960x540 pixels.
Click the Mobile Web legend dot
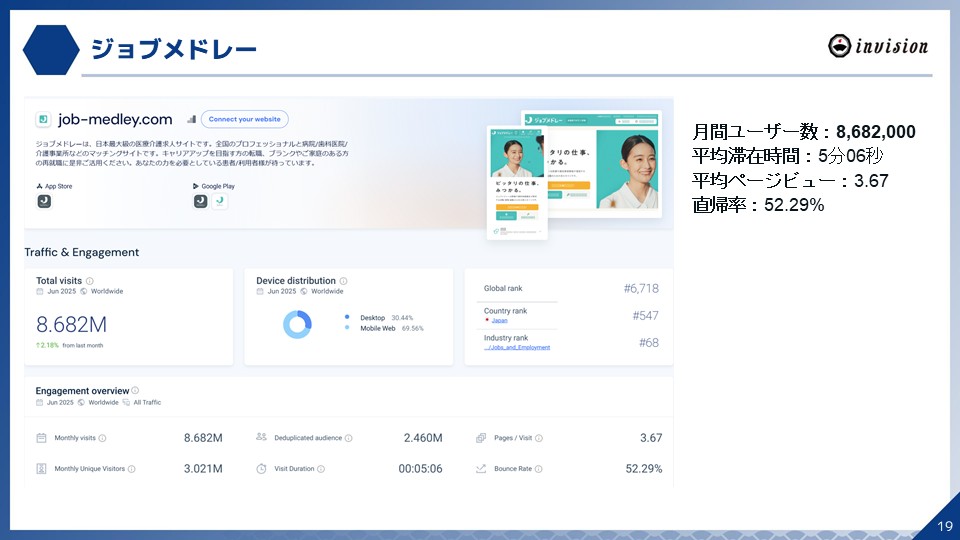347,328
